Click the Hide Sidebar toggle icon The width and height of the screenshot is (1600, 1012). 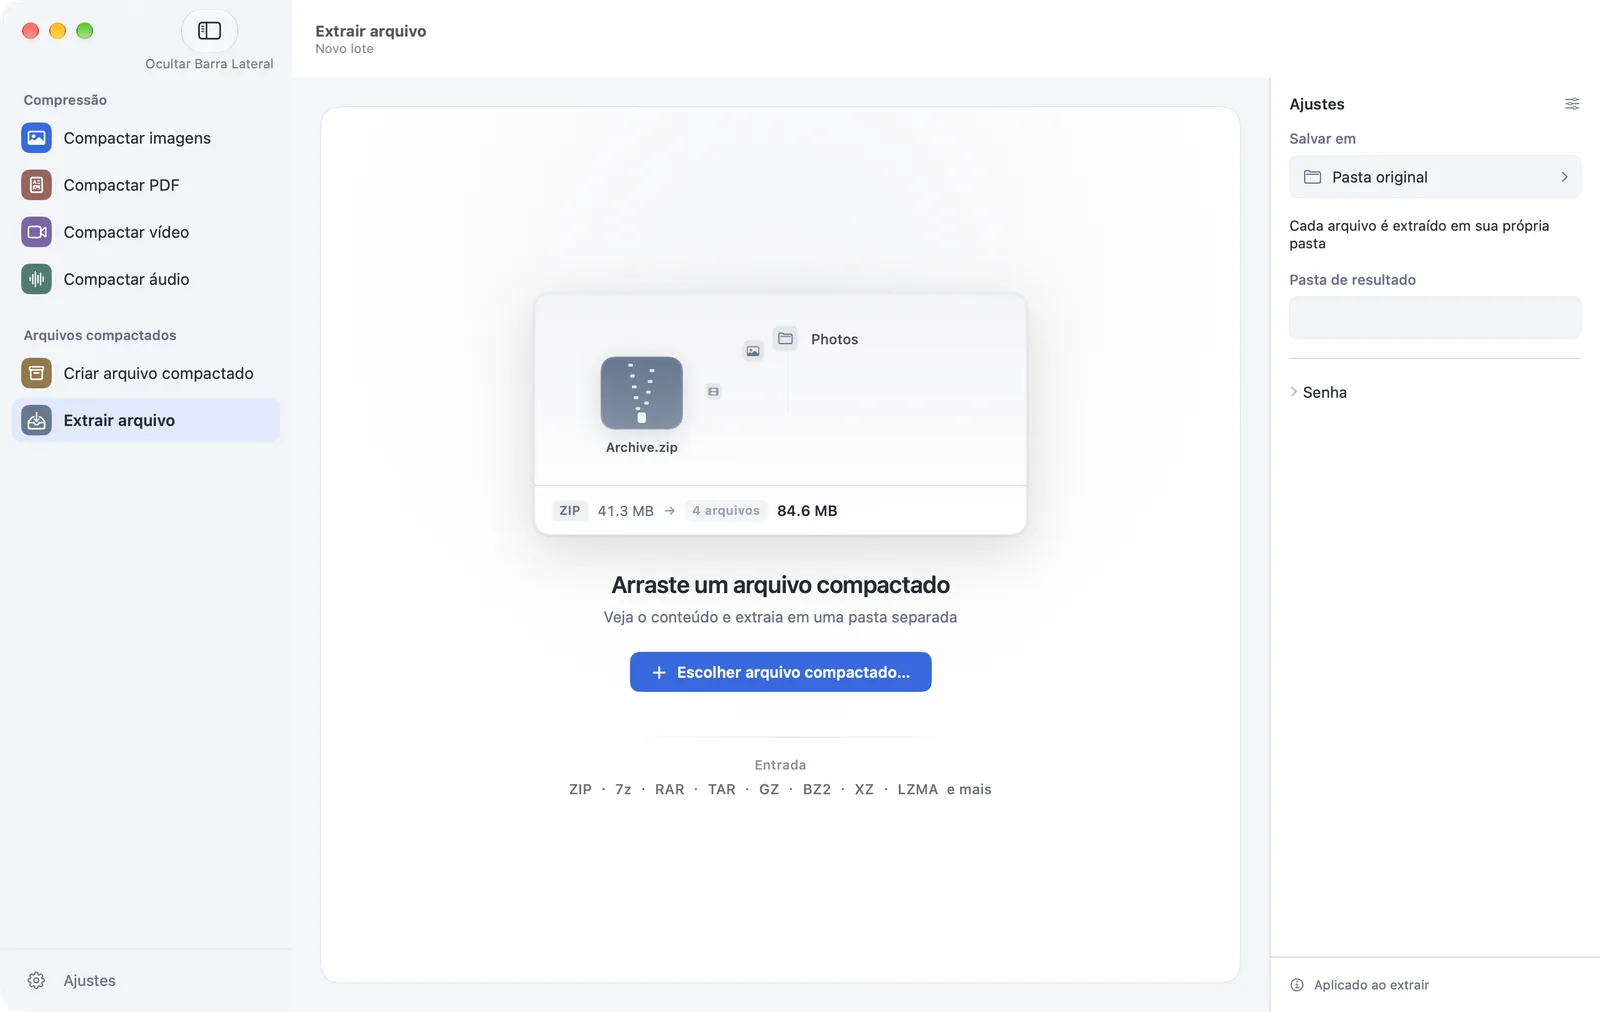tap(209, 31)
